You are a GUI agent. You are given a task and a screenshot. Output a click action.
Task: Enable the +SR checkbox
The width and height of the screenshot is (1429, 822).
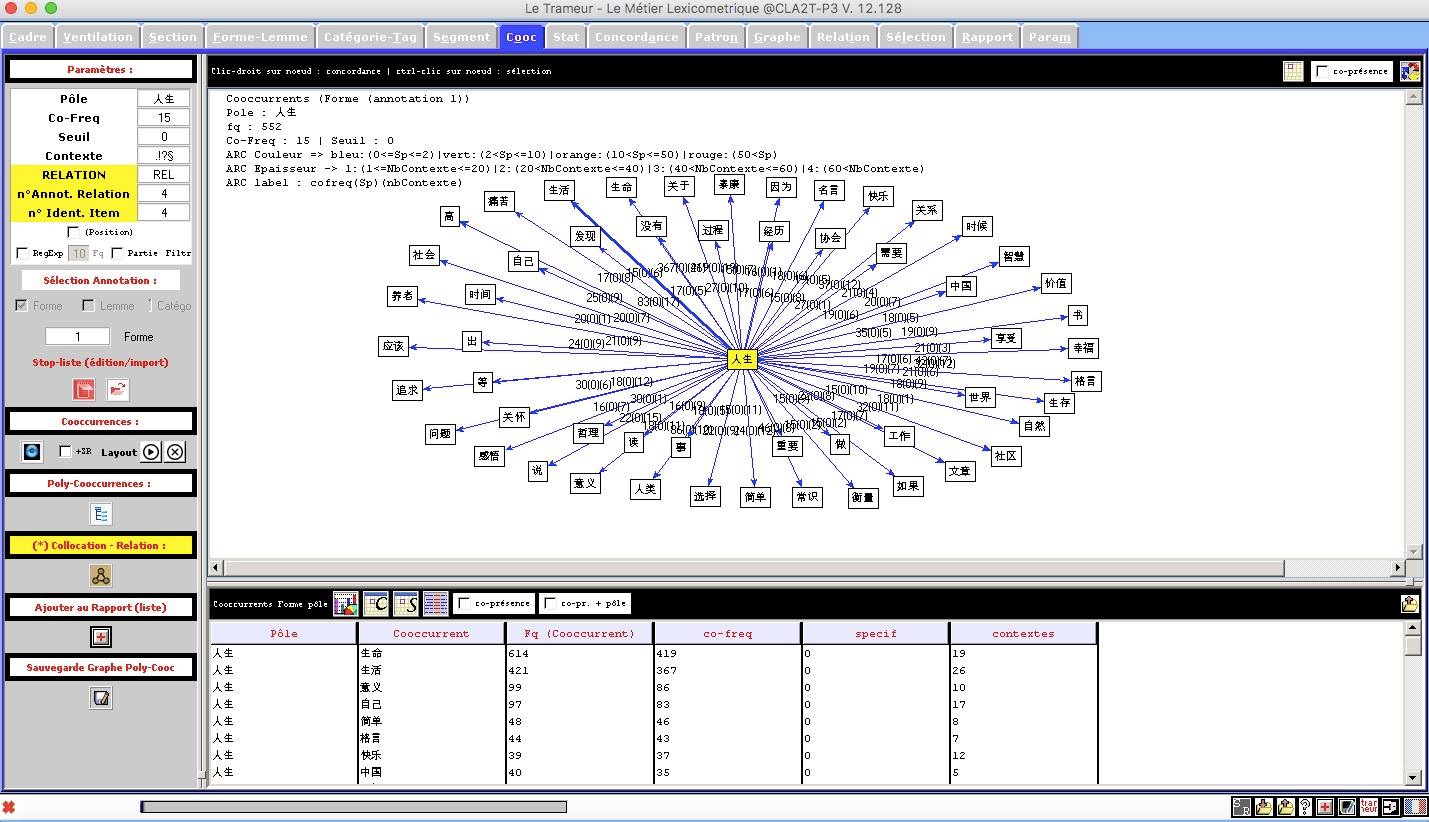point(65,452)
